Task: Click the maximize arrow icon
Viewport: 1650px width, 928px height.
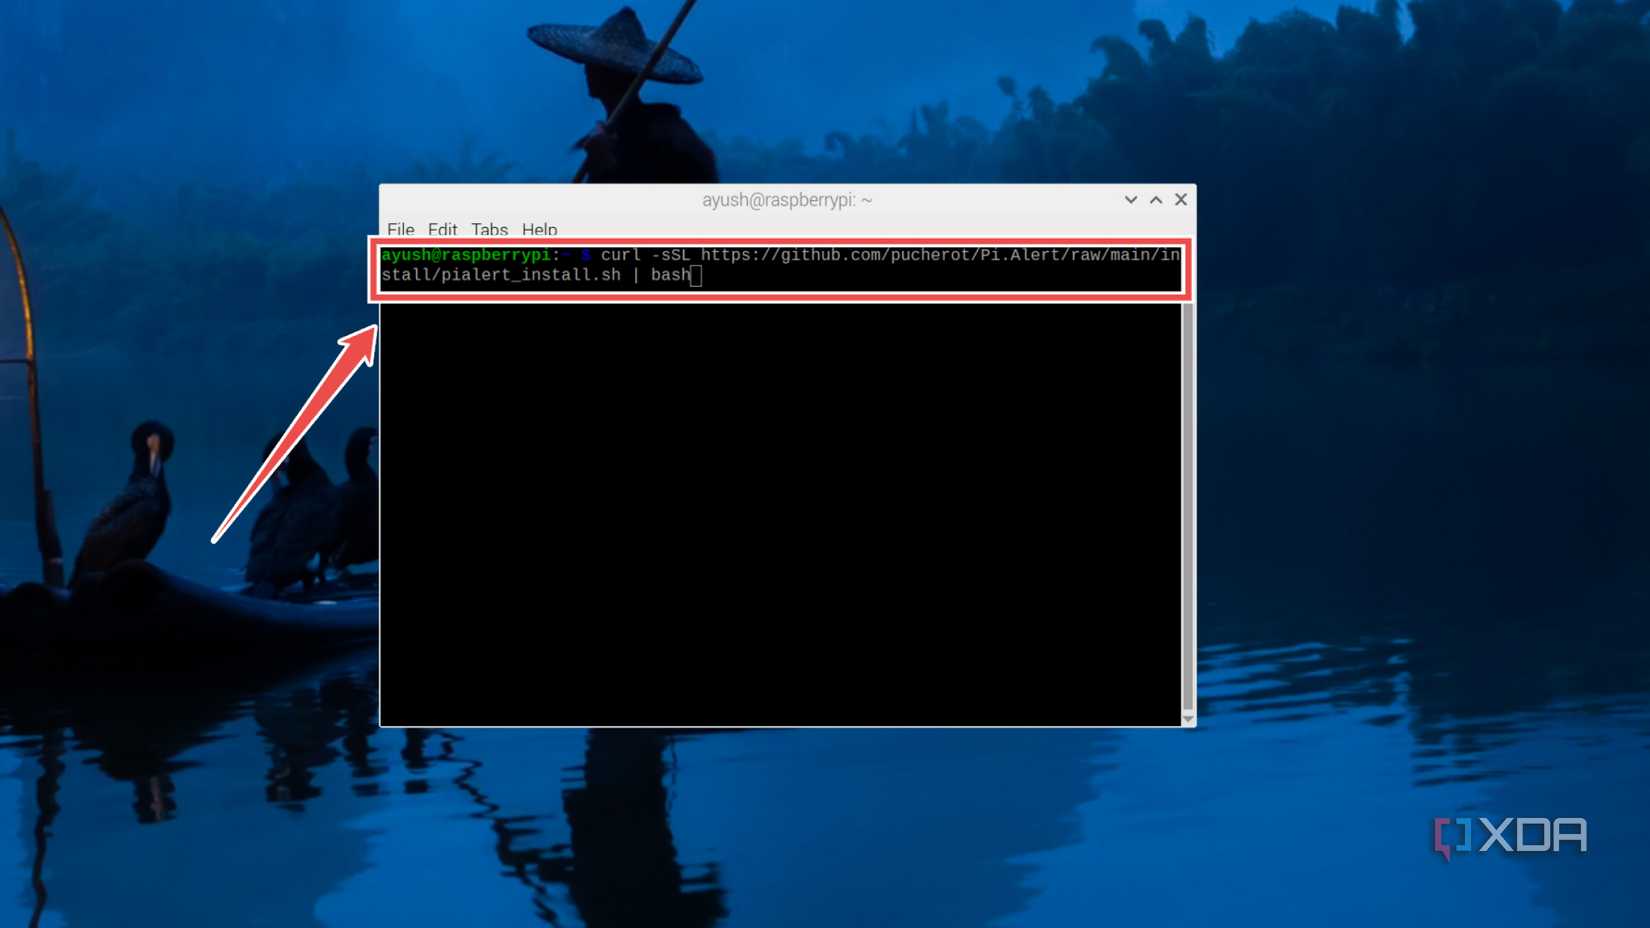Action: click(1155, 199)
